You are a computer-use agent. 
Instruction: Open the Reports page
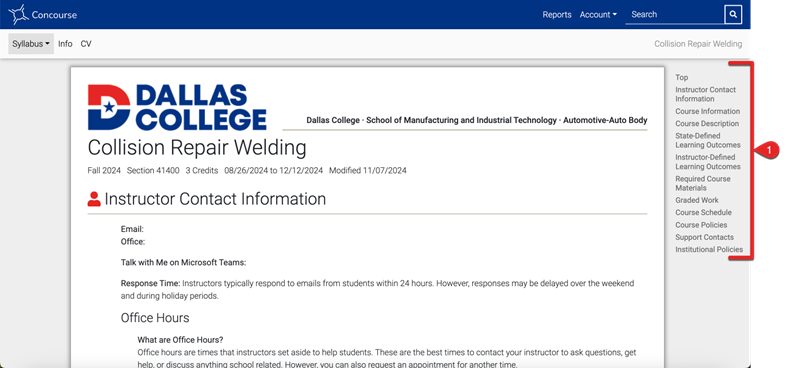pos(557,15)
